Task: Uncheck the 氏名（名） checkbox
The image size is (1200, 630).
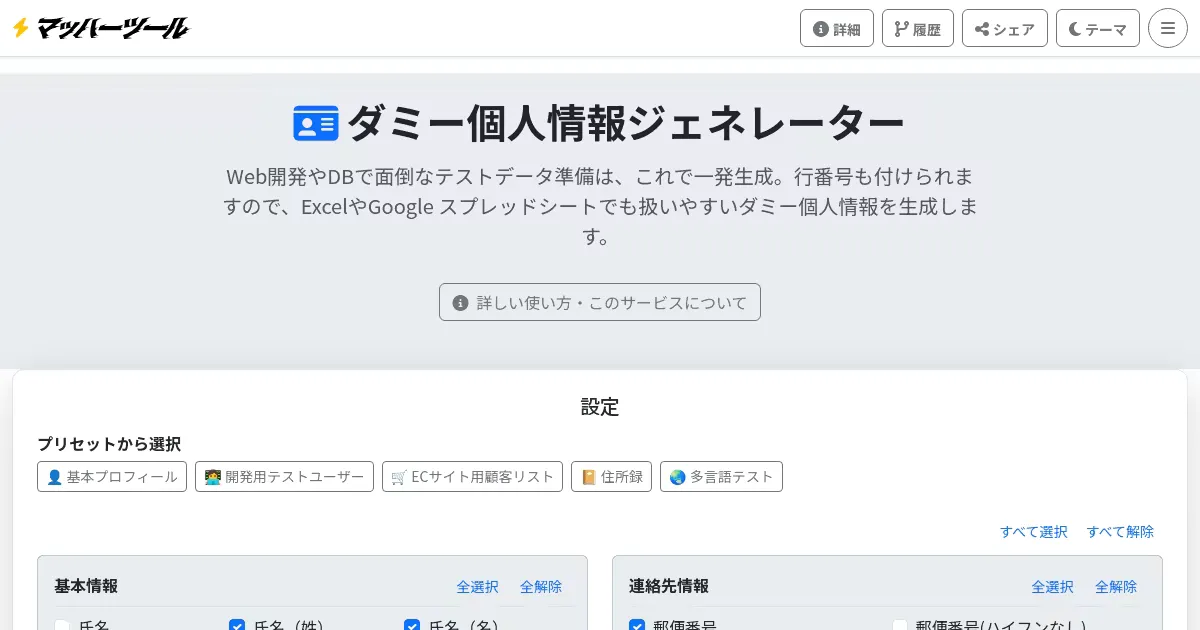Action: pyautogui.click(x=412, y=626)
